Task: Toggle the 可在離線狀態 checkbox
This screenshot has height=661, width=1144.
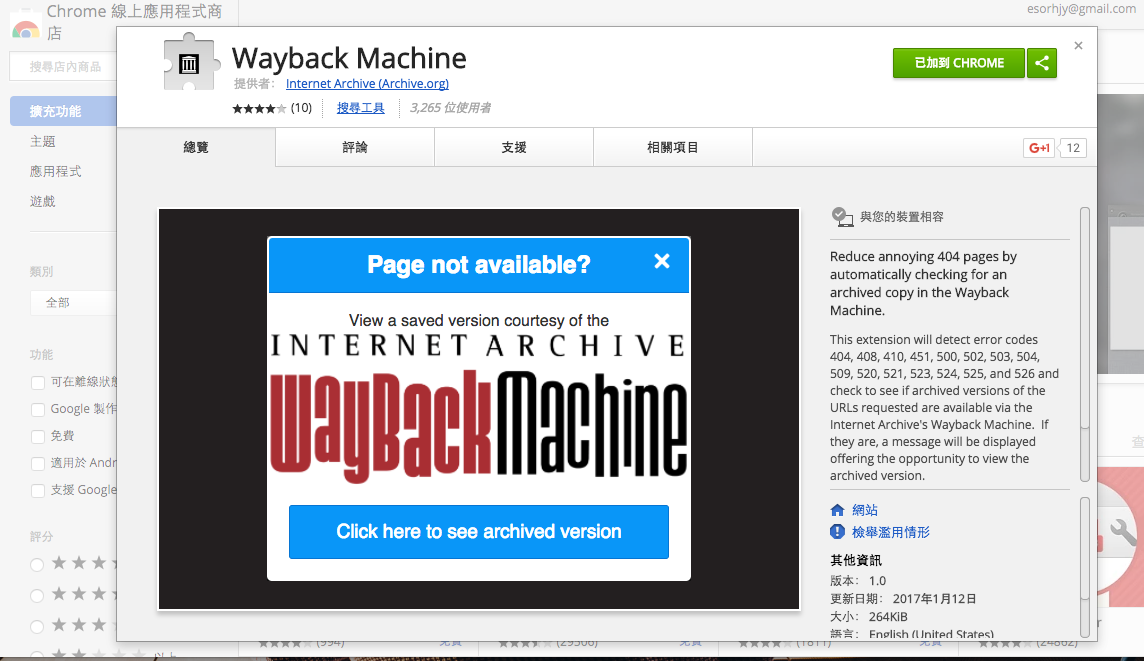Action: coord(38,382)
